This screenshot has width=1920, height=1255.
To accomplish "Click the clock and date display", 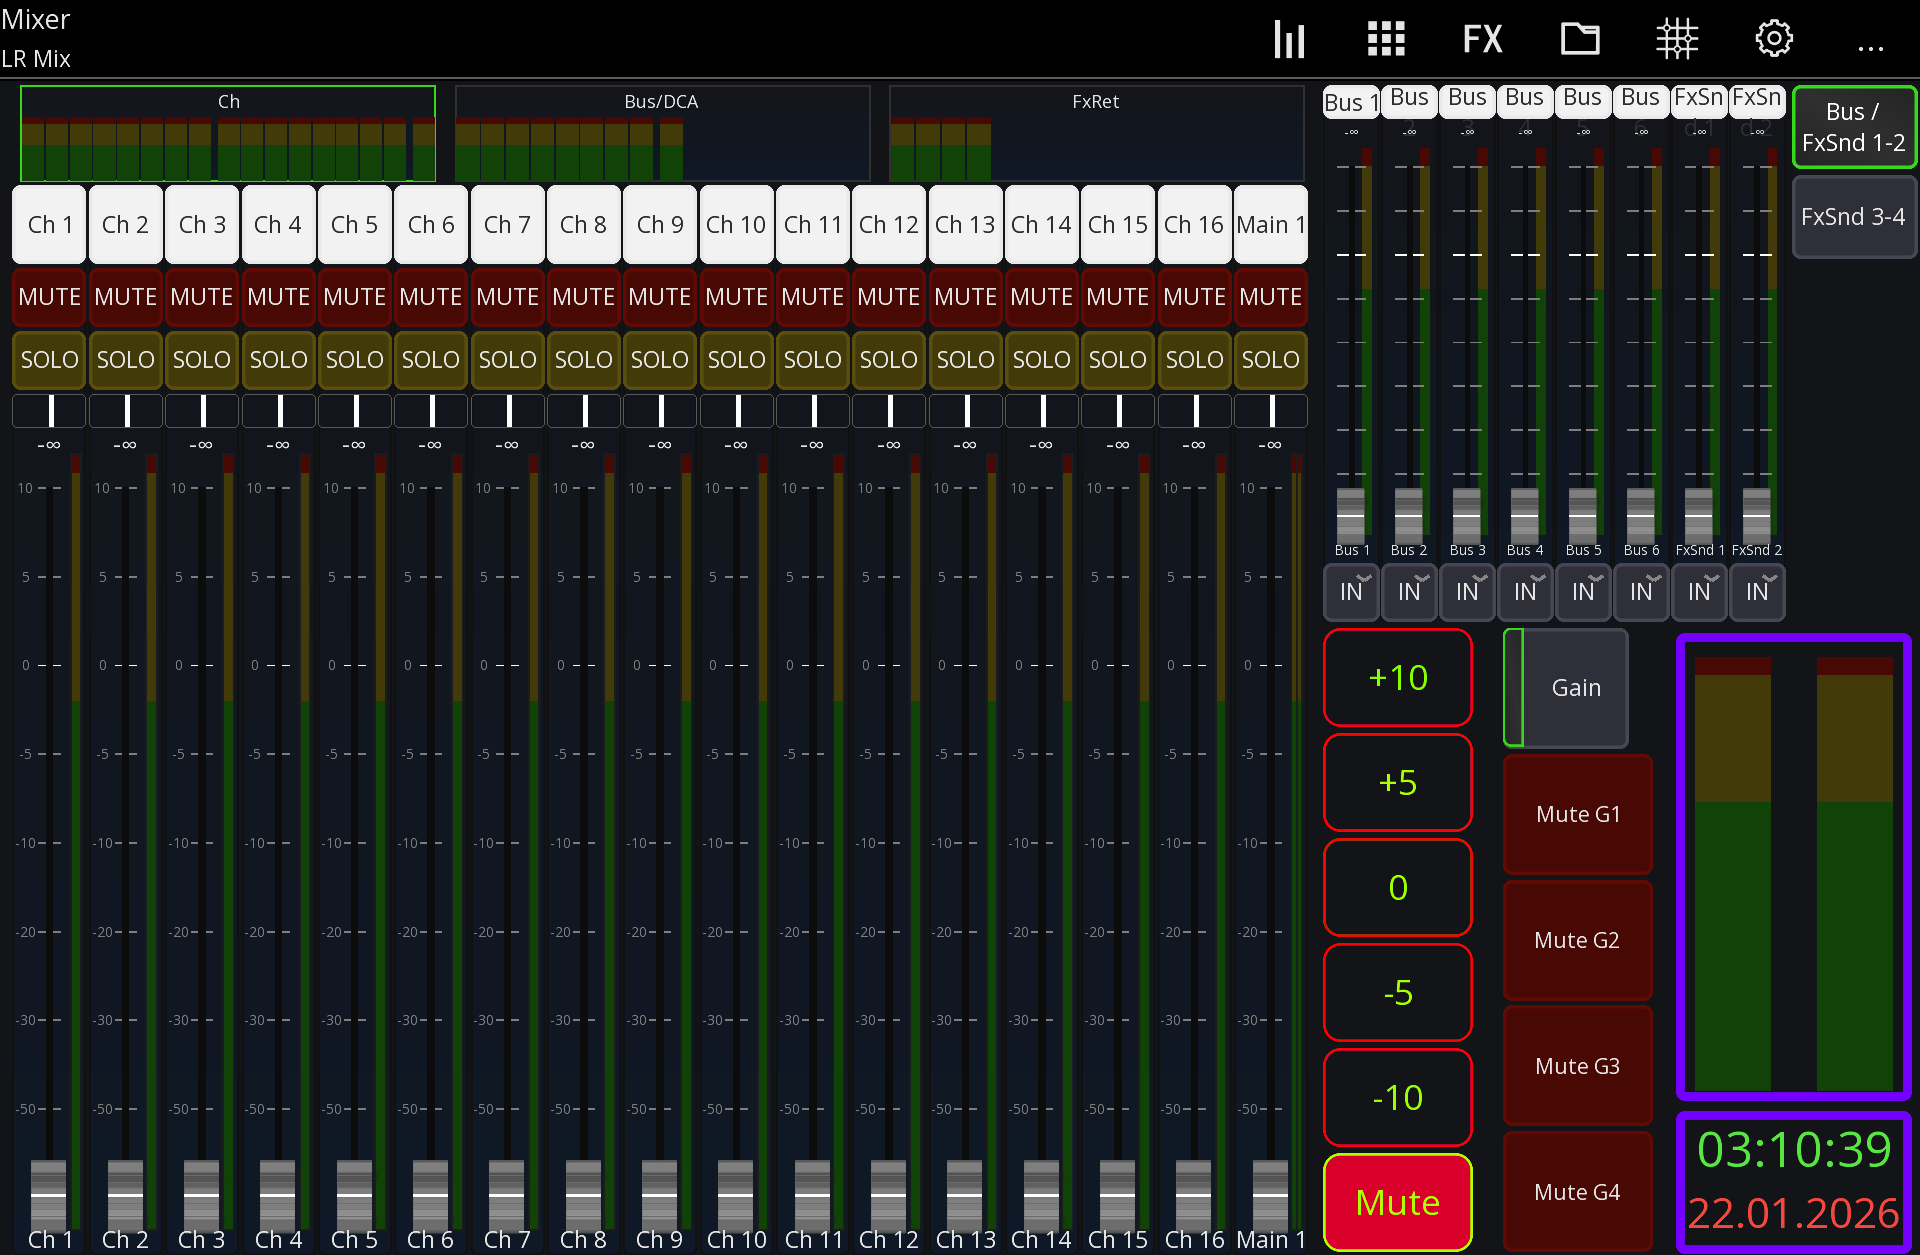I will coord(1794,1182).
